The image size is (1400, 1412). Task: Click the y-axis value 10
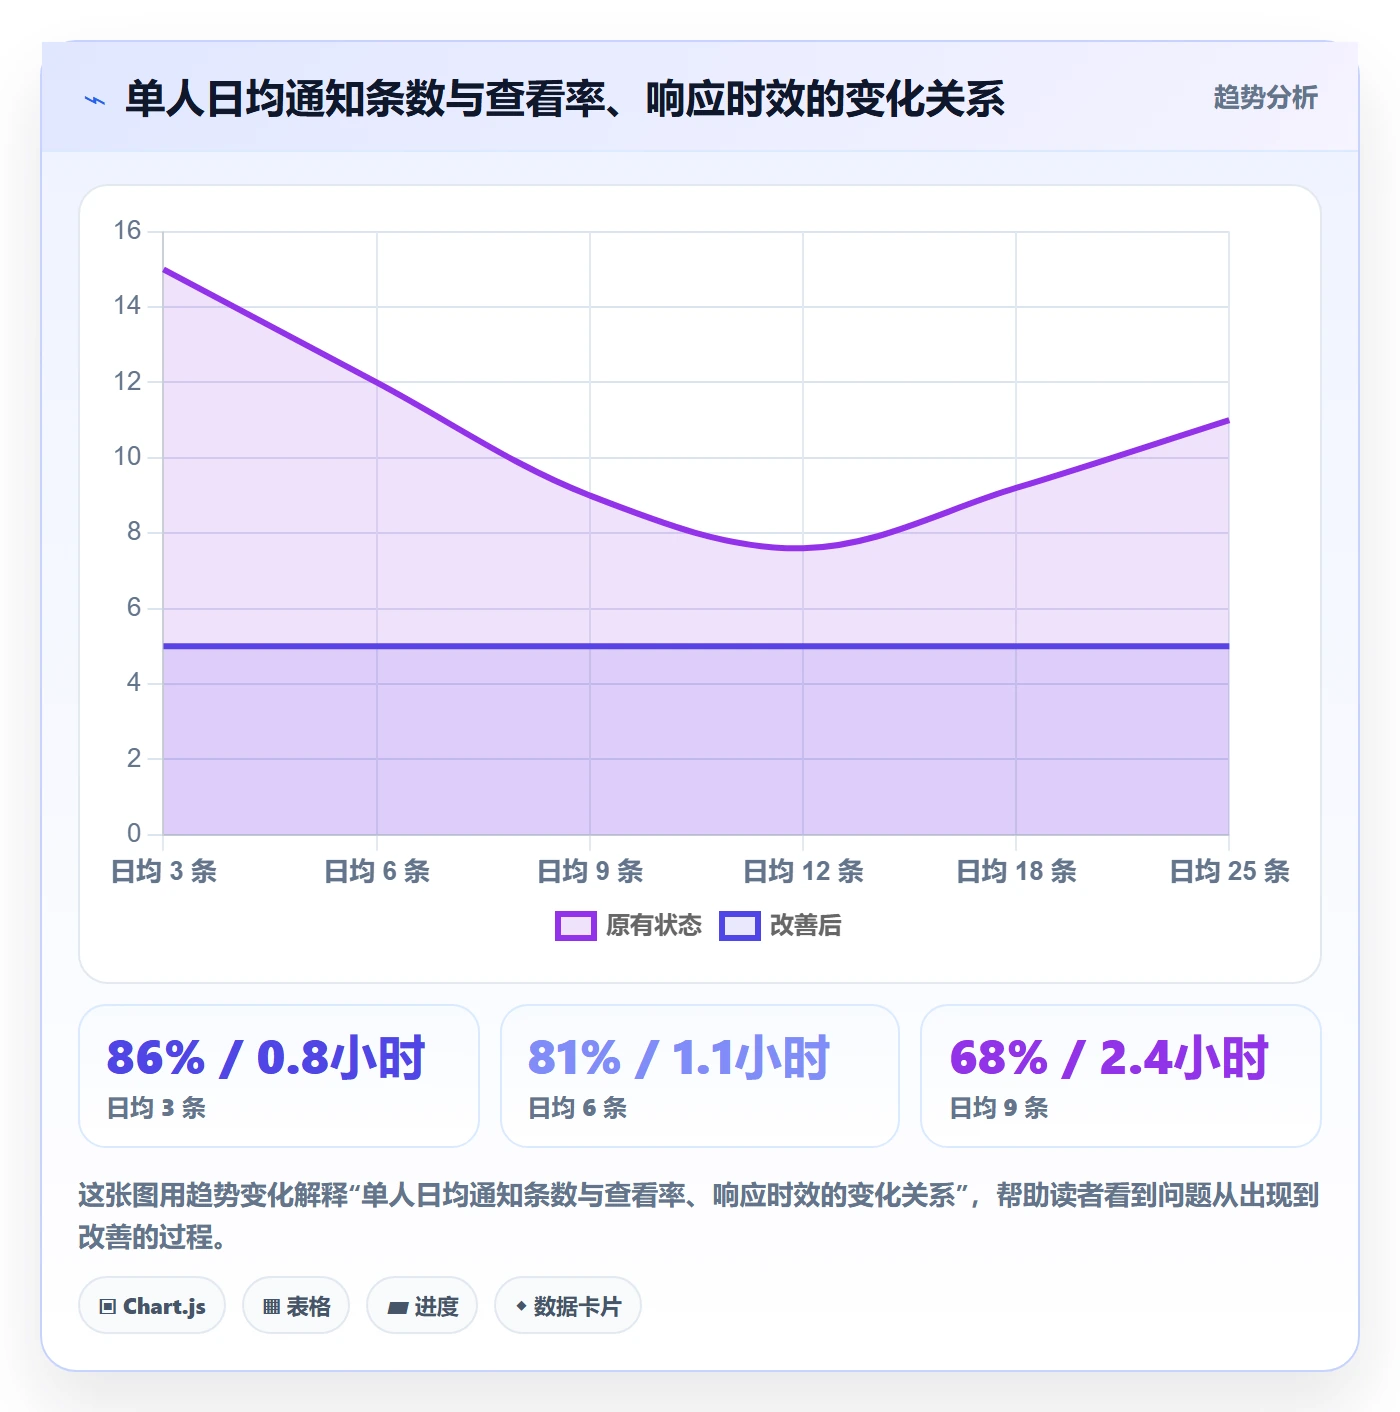(127, 457)
